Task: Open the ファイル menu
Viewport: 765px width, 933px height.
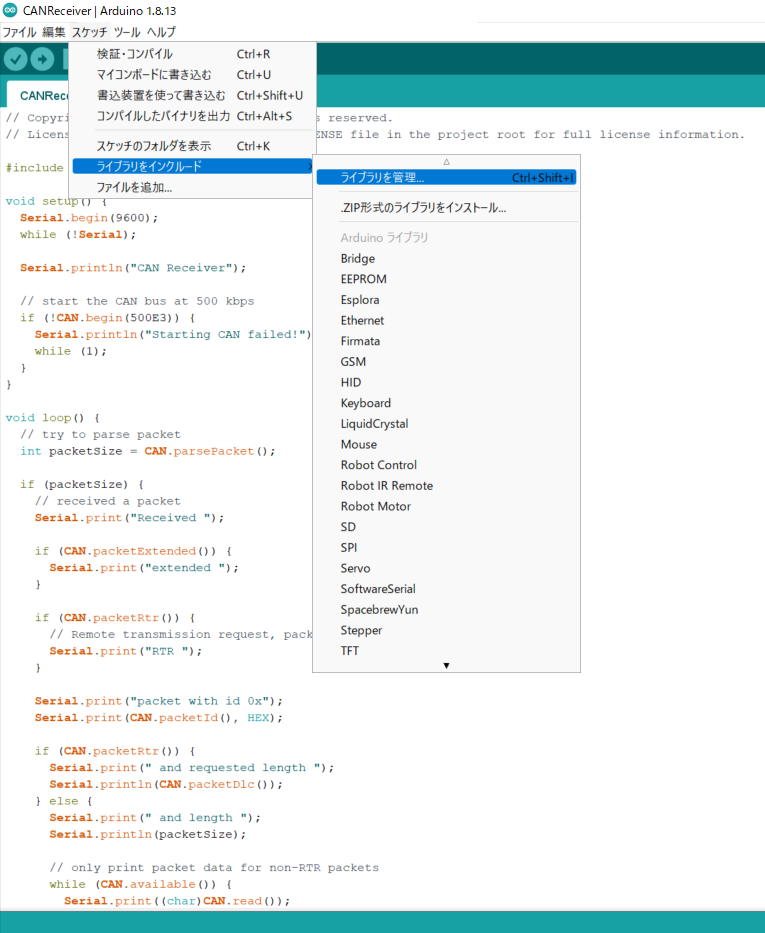Action: 20,32
